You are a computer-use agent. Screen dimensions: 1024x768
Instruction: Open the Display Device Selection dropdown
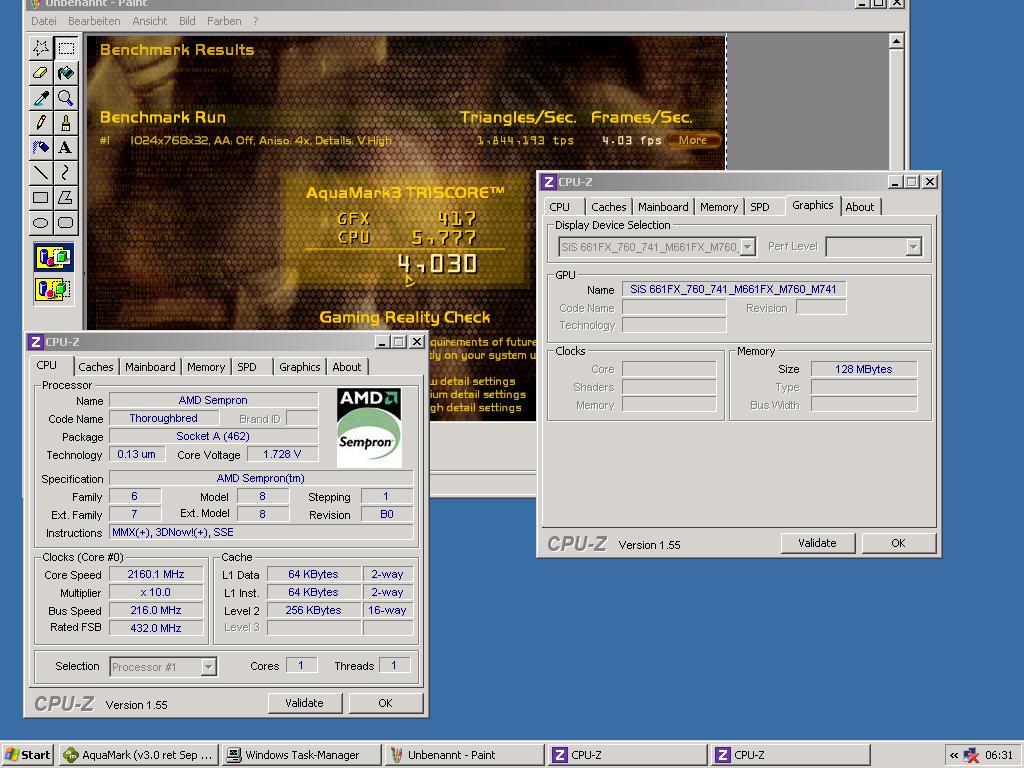tap(748, 247)
